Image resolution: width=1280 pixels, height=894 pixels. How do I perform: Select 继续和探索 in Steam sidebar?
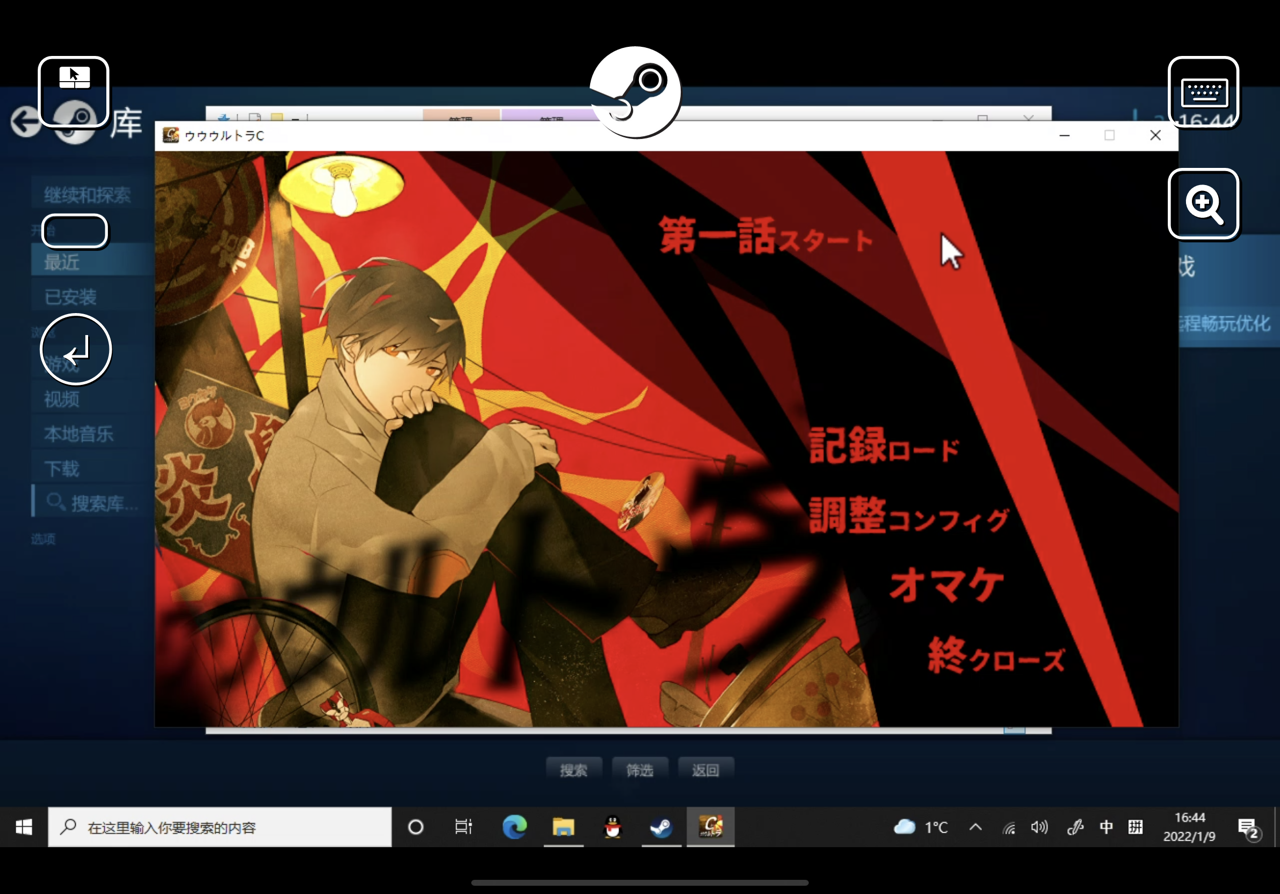[87, 195]
